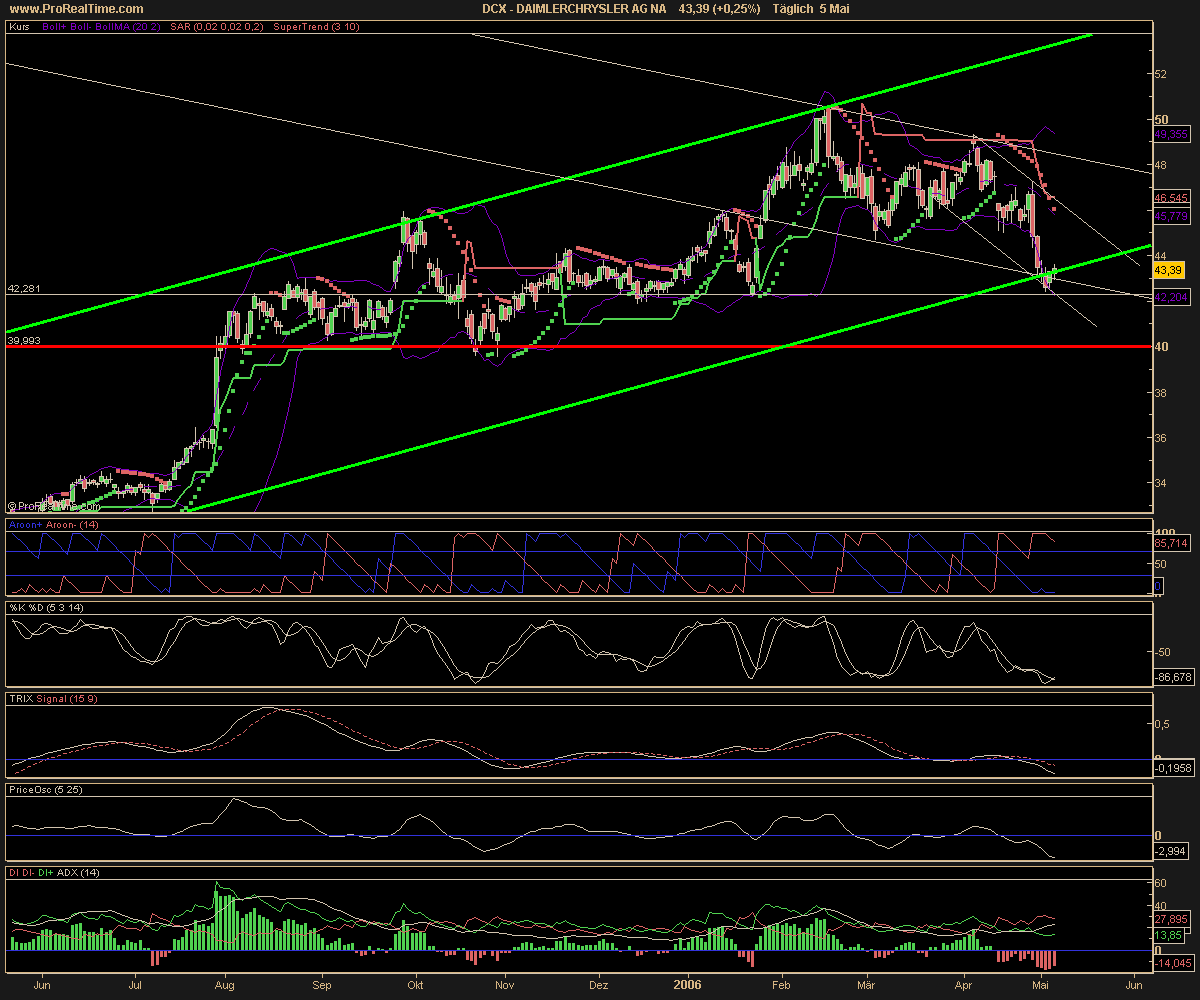Click the Jun marker at axis start
Image resolution: width=1200 pixels, height=1000 pixels.
point(43,984)
